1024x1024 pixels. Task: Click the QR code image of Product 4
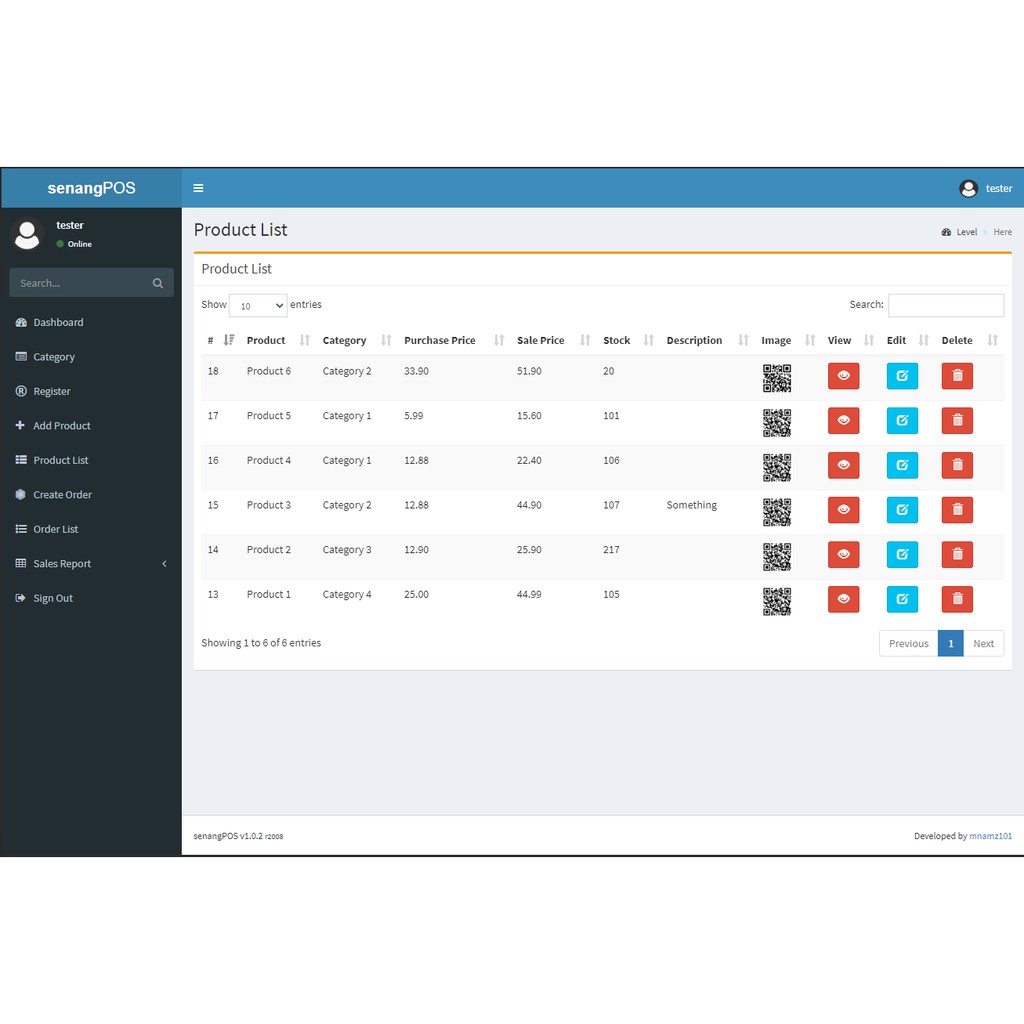pyautogui.click(x=777, y=467)
